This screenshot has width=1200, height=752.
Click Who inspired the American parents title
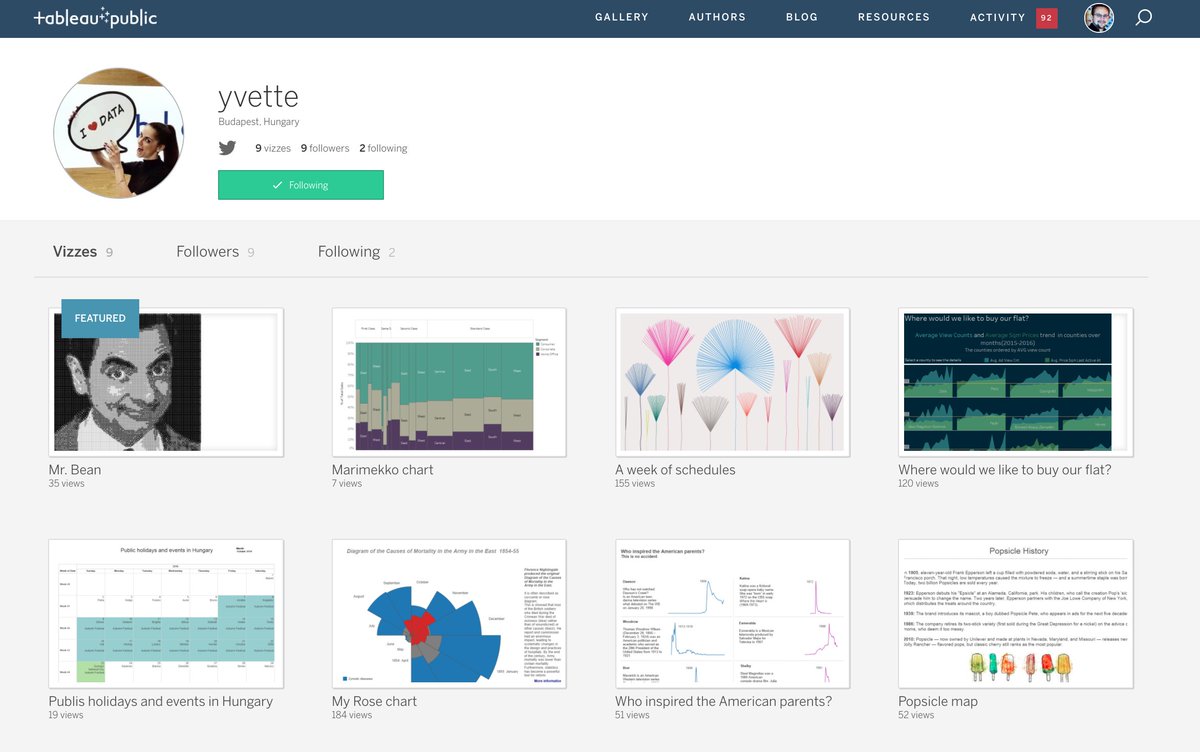click(724, 702)
